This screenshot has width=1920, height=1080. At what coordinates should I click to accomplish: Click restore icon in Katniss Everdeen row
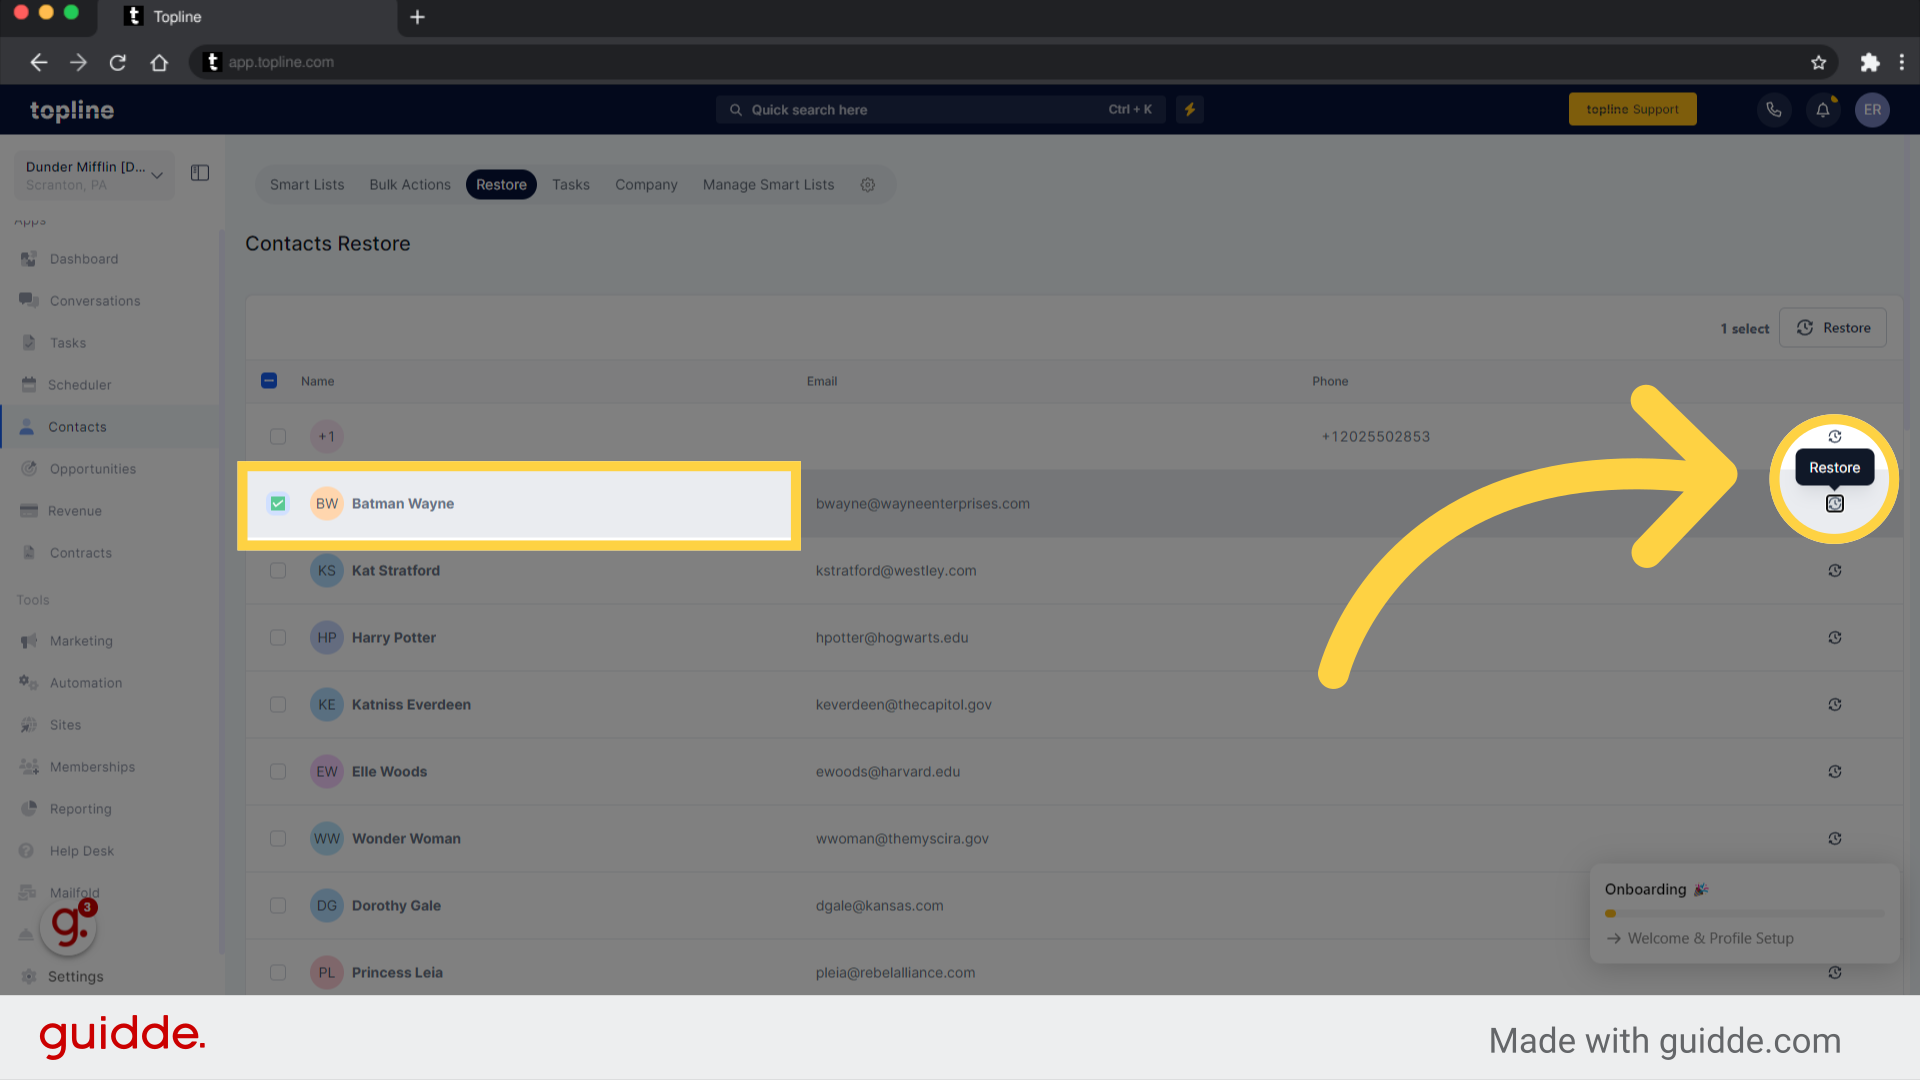[1835, 705]
